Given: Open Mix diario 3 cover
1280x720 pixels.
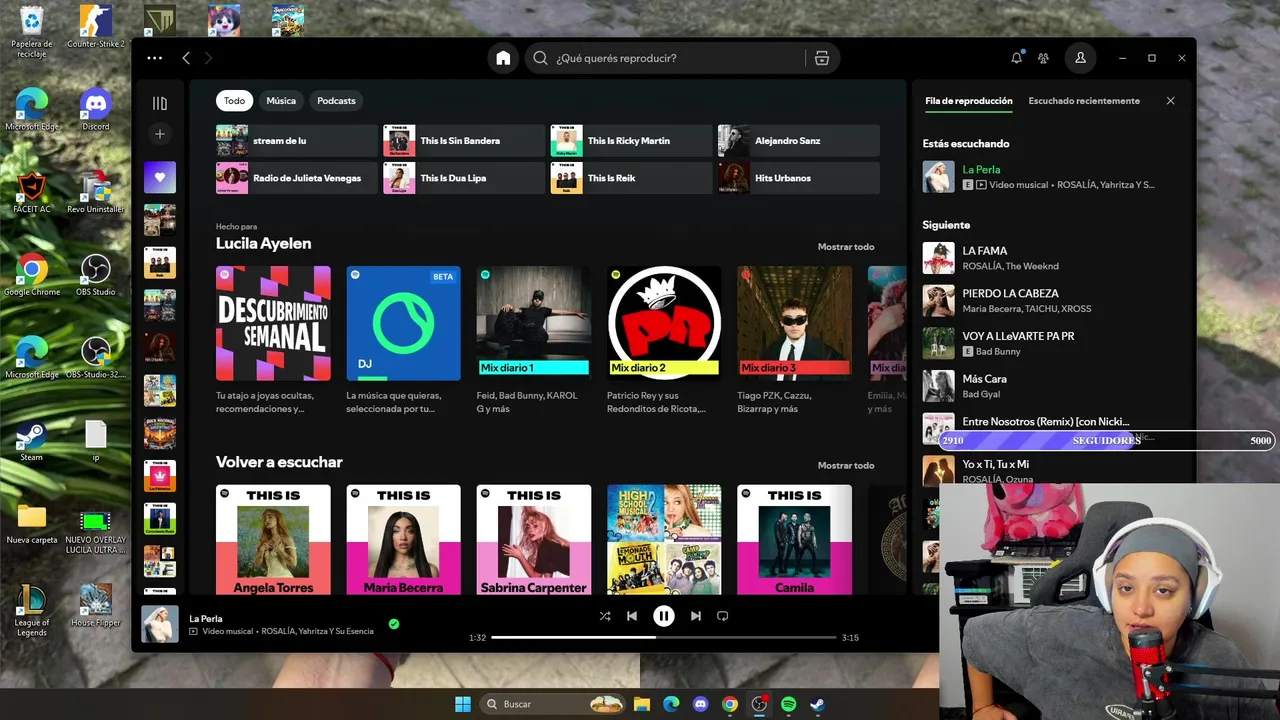Looking at the screenshot, I should [x=794, y=323].
